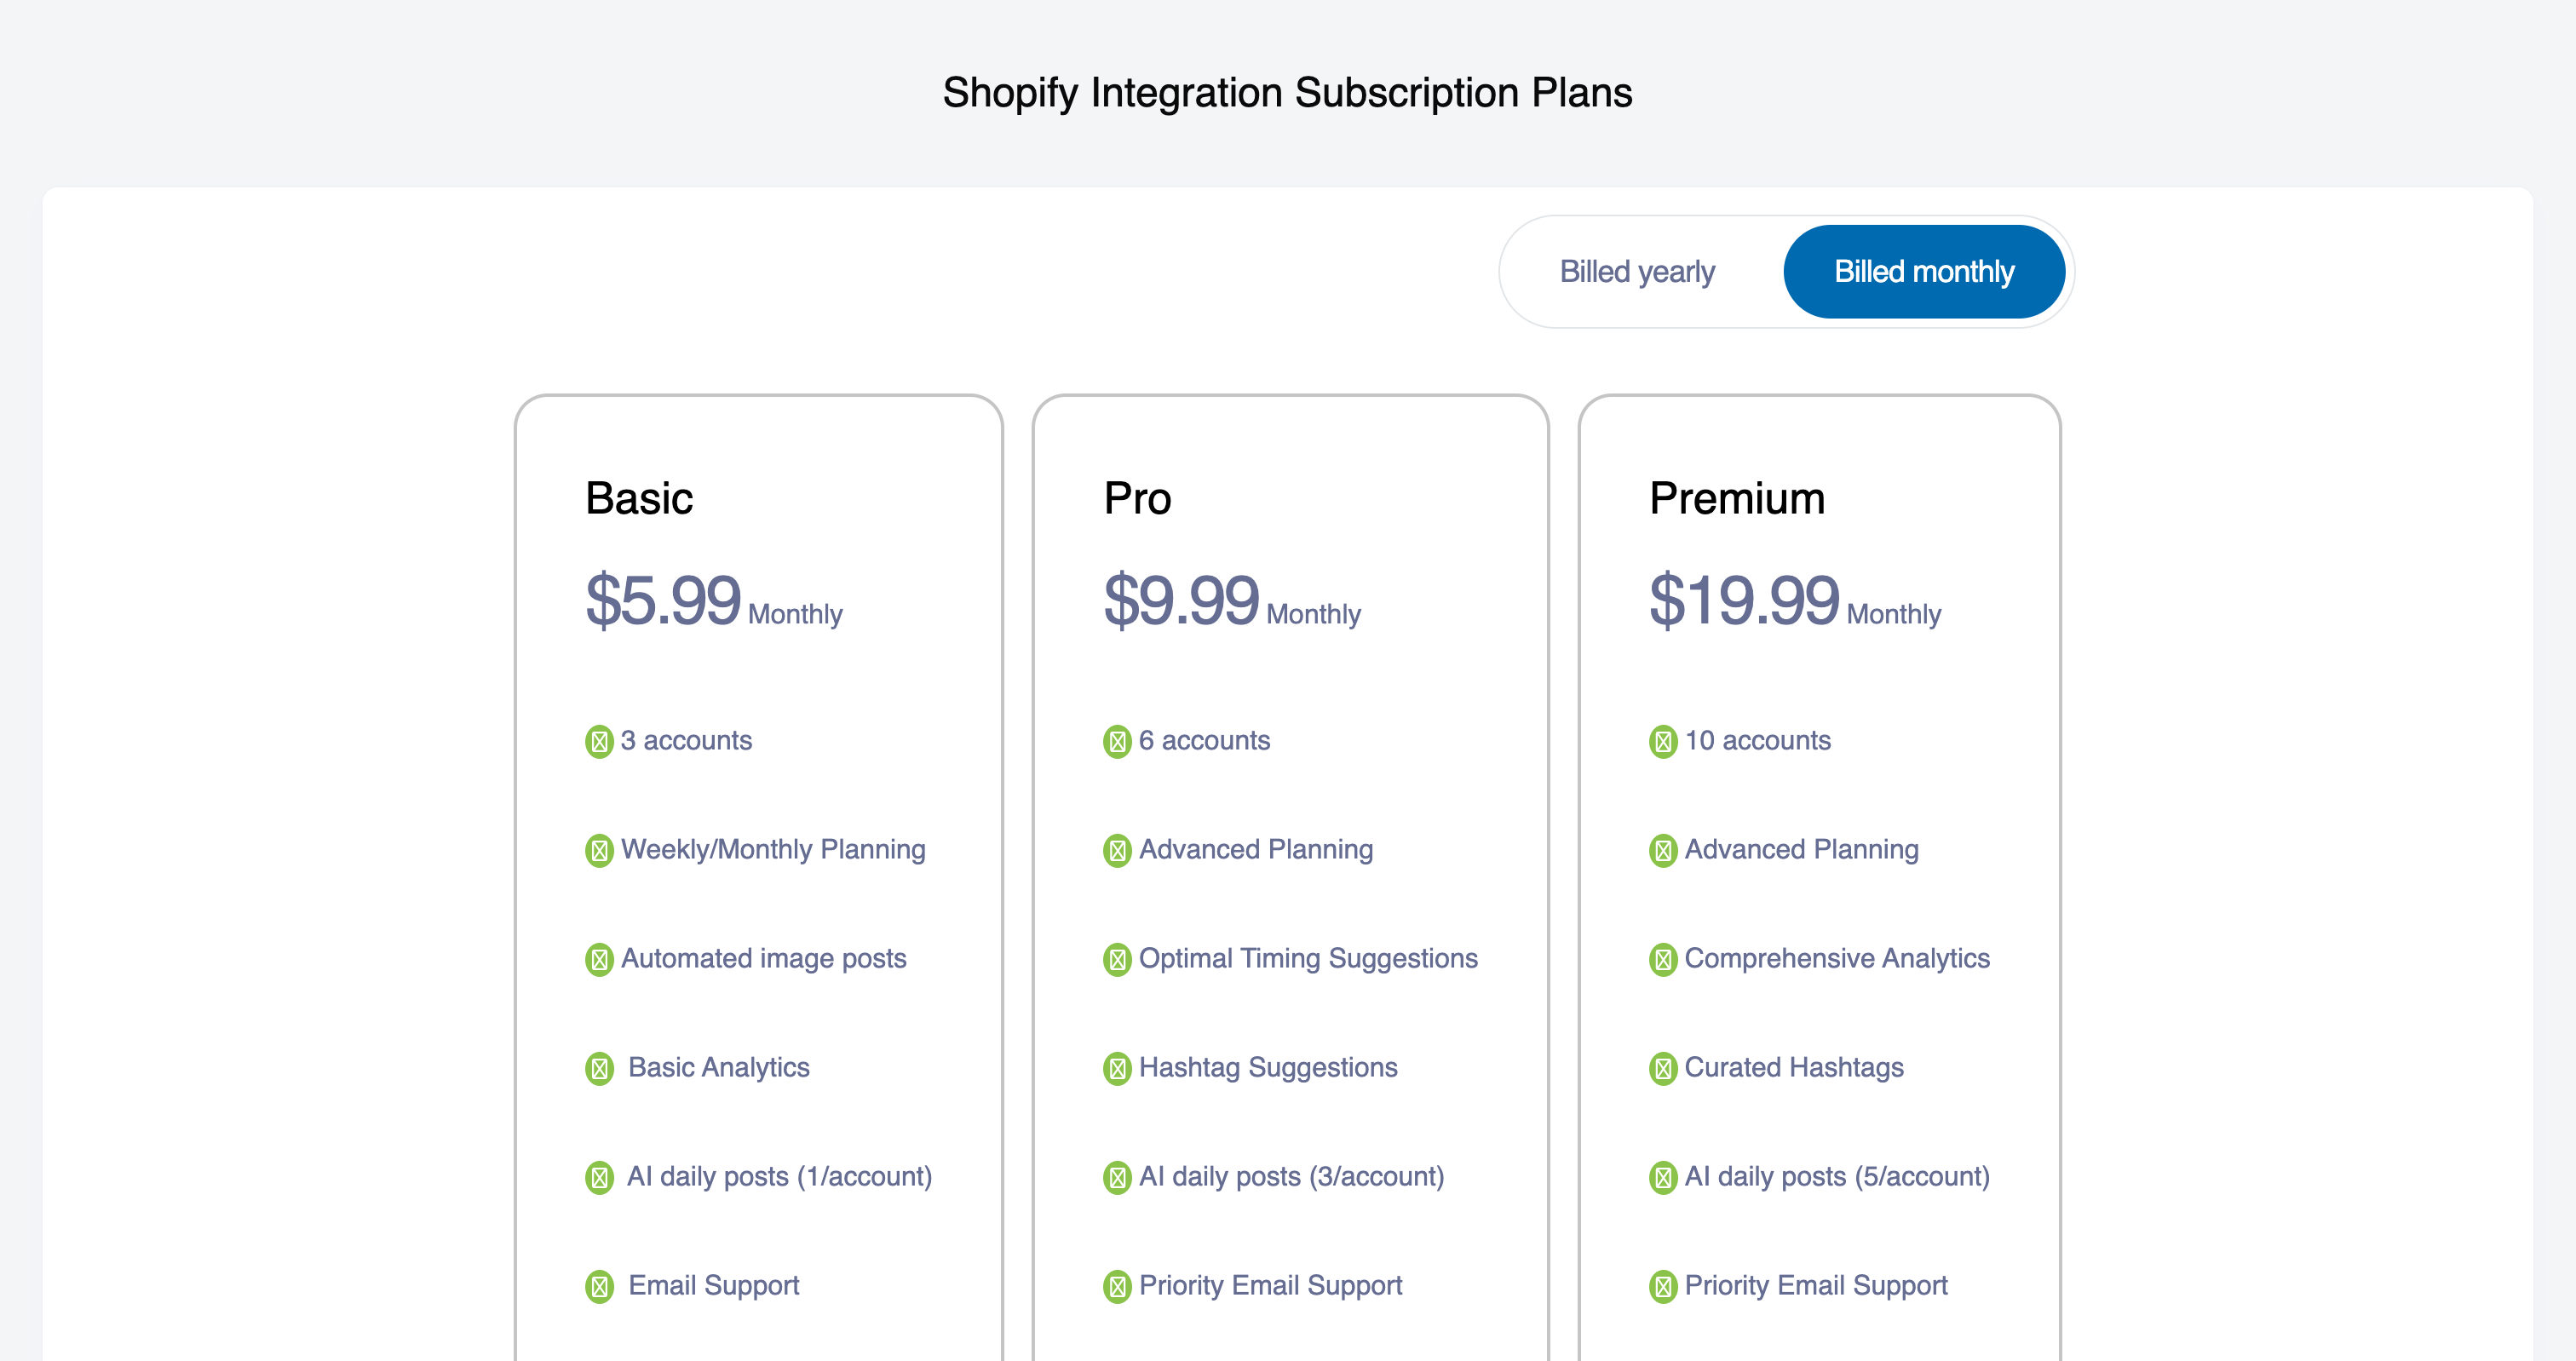2576x1361 pixels.
Task: Select the Premium plan title
Action: [x=1737, y=498]
